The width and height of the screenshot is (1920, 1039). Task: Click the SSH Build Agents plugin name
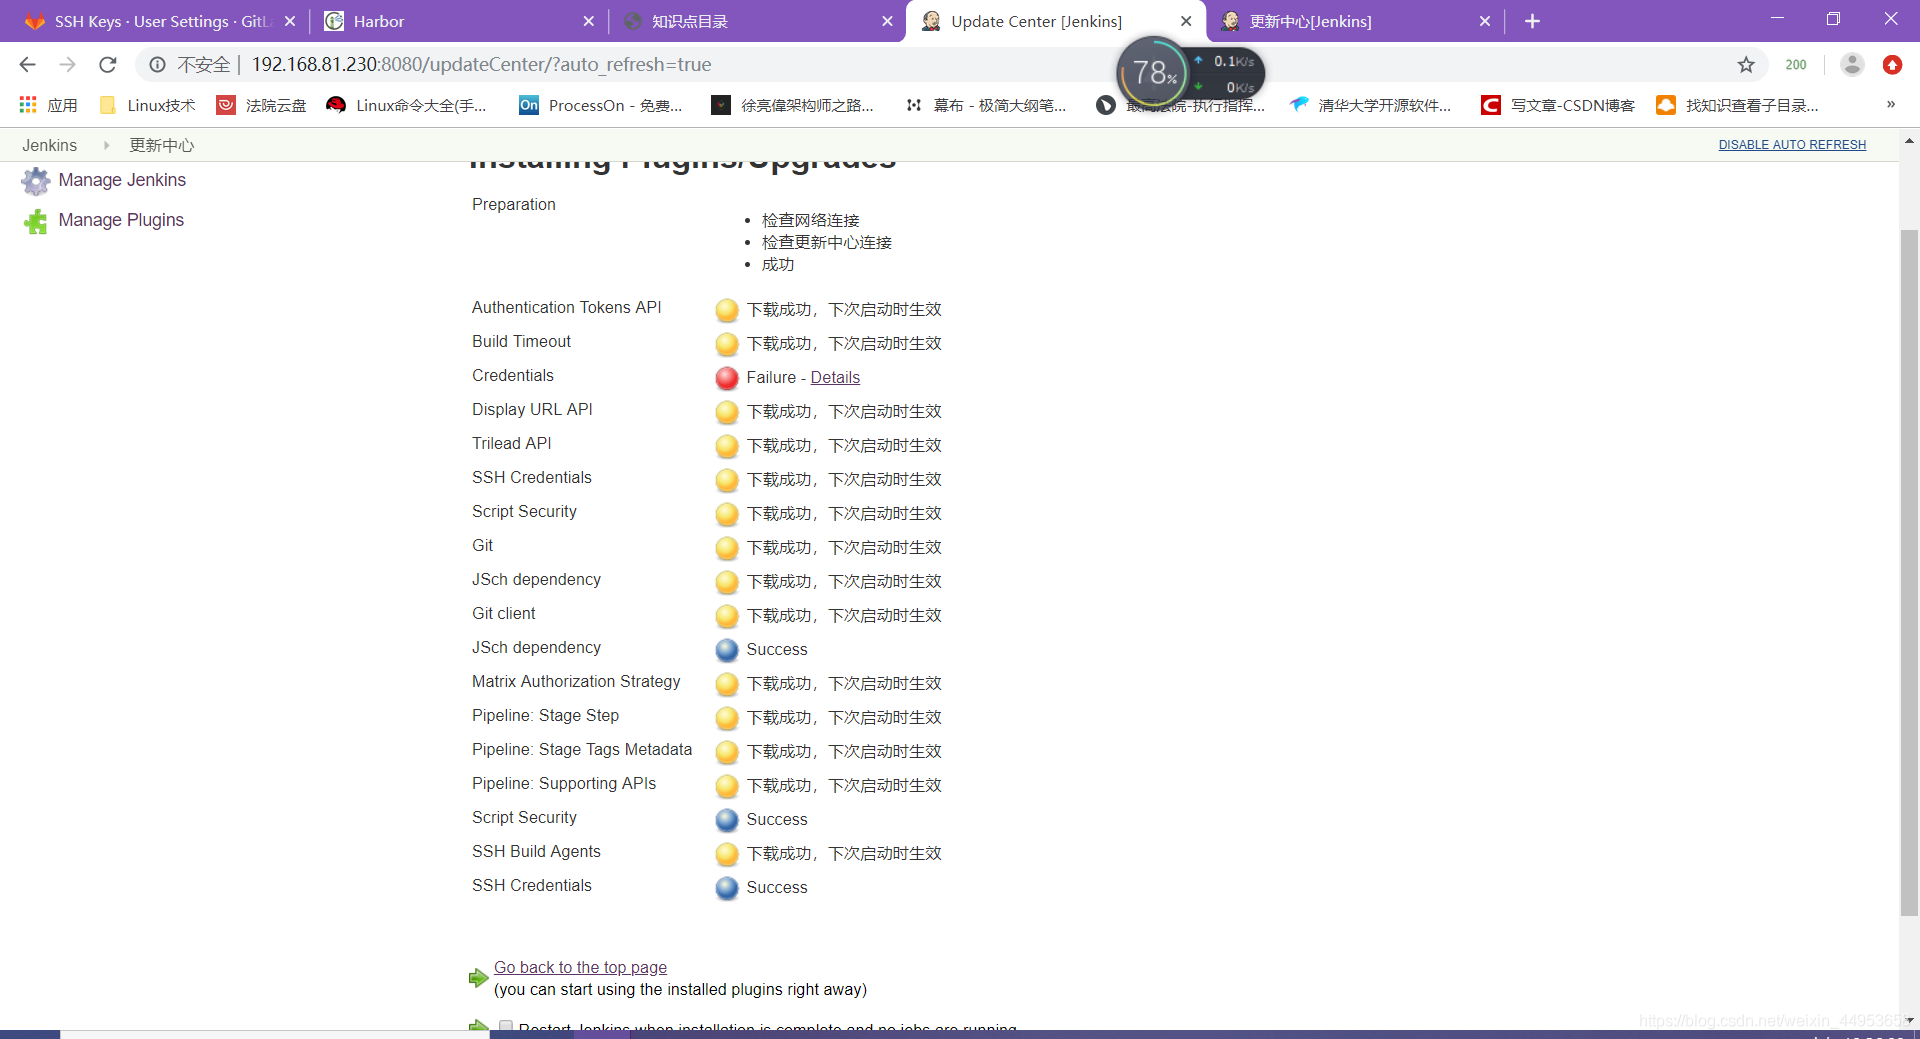tap(536, 852)
